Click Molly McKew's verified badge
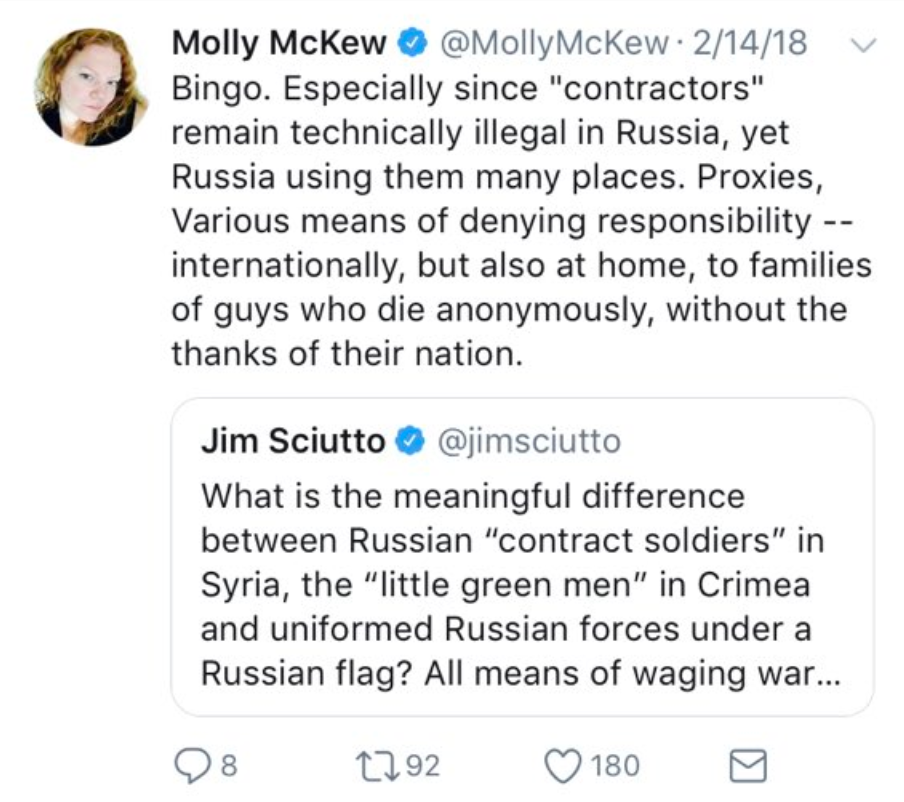 point(412,43)
